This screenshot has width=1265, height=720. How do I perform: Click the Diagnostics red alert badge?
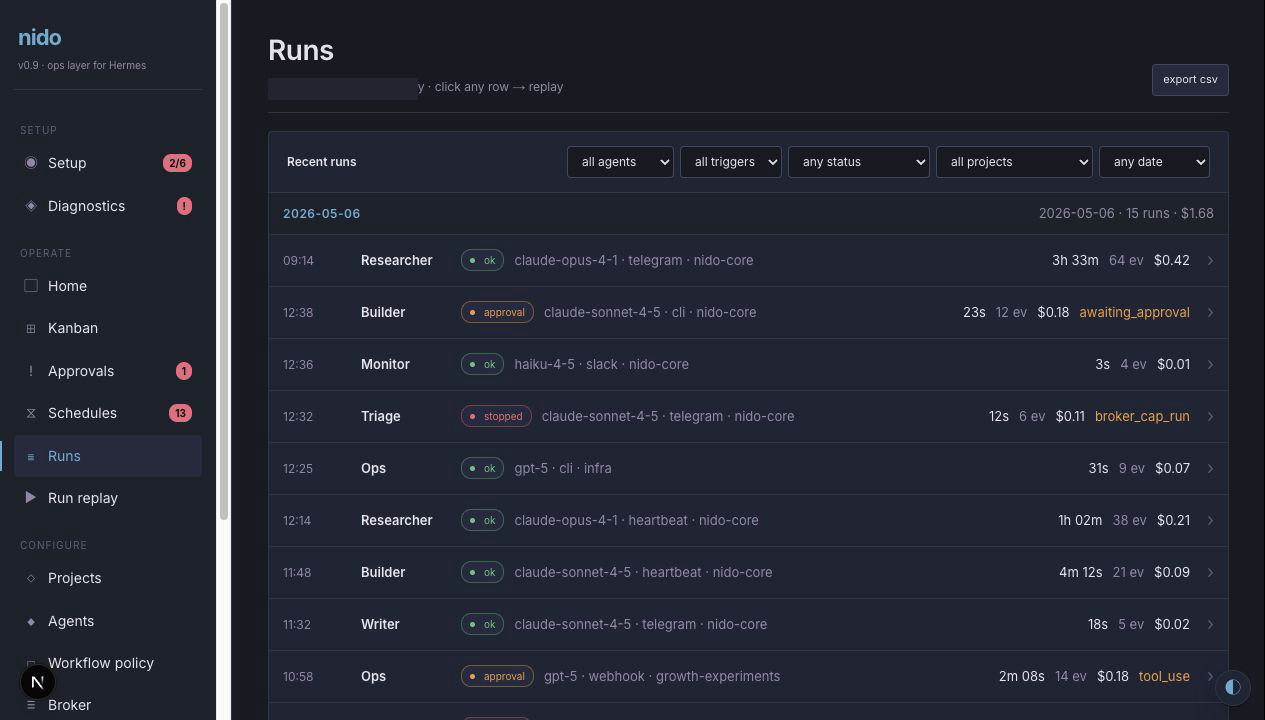(x=184, y=206)
